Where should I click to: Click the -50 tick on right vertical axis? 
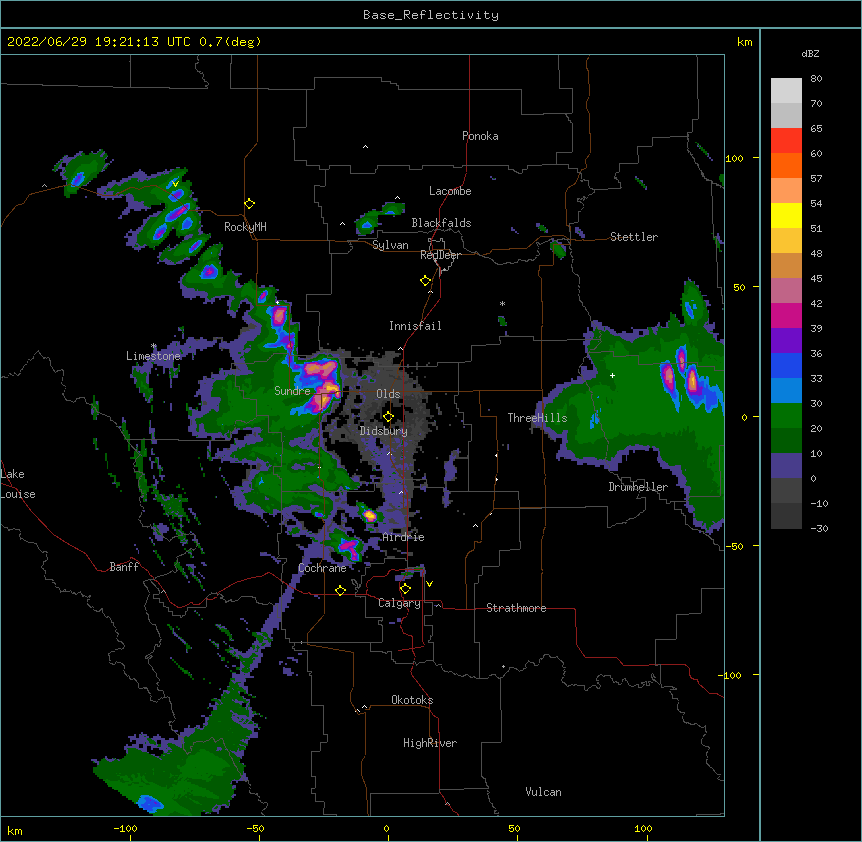coord(734,546)
